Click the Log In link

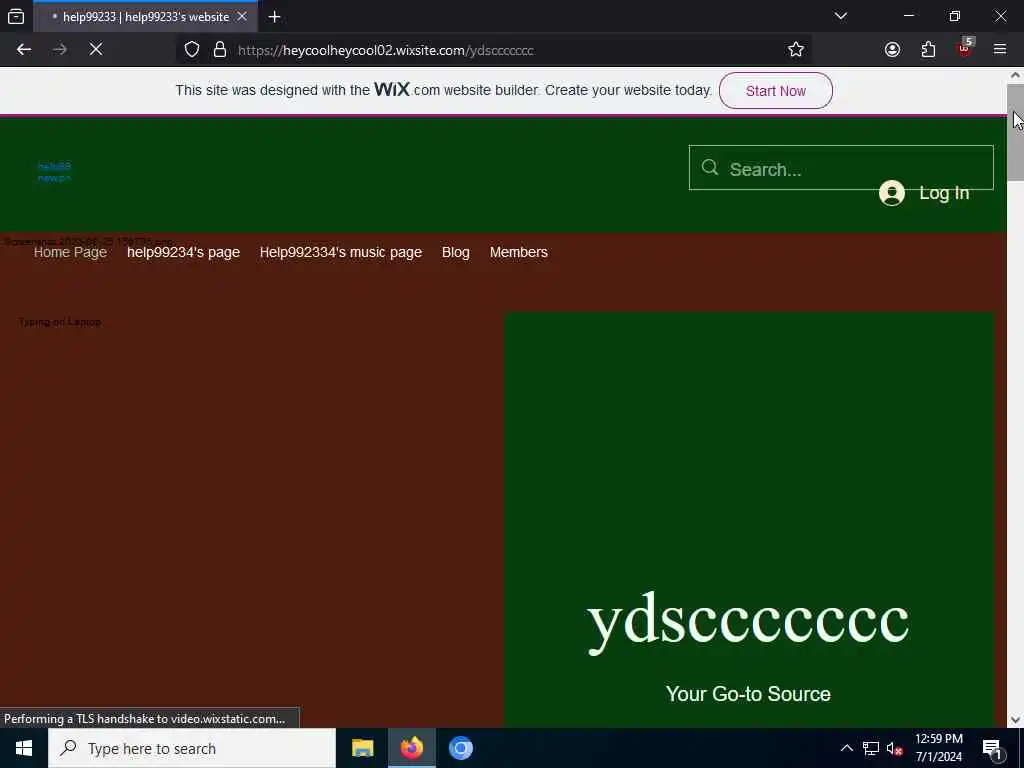tap(944, 193)
